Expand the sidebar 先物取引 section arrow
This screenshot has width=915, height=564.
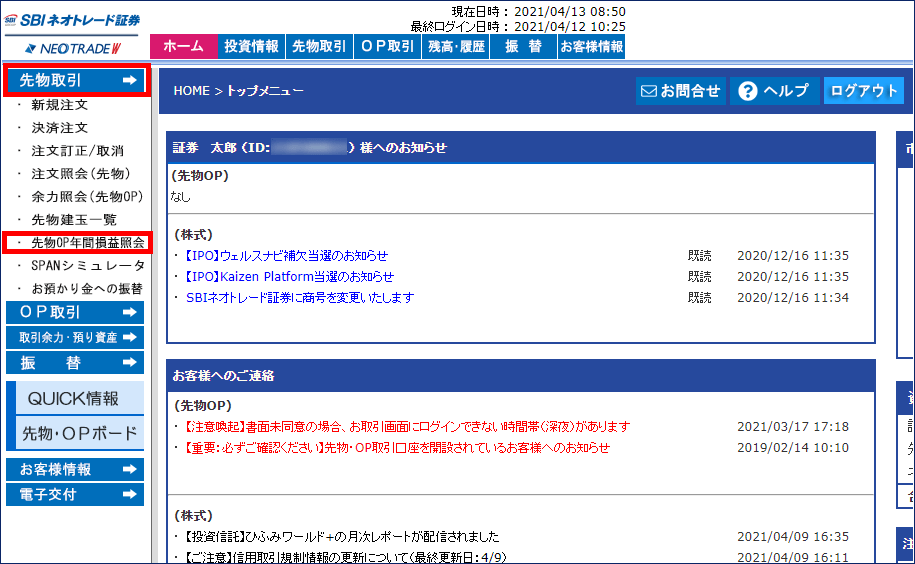130,80
